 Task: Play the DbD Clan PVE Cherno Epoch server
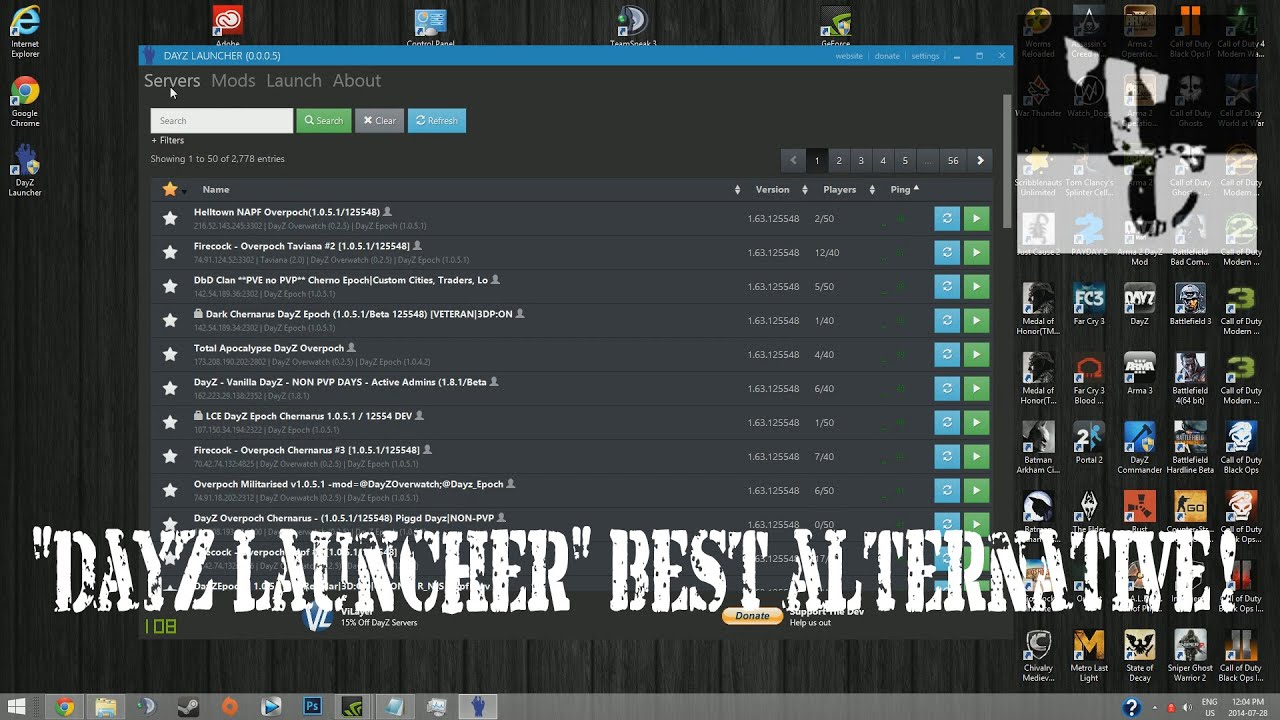pyautogui.click(x=976, y=286)
